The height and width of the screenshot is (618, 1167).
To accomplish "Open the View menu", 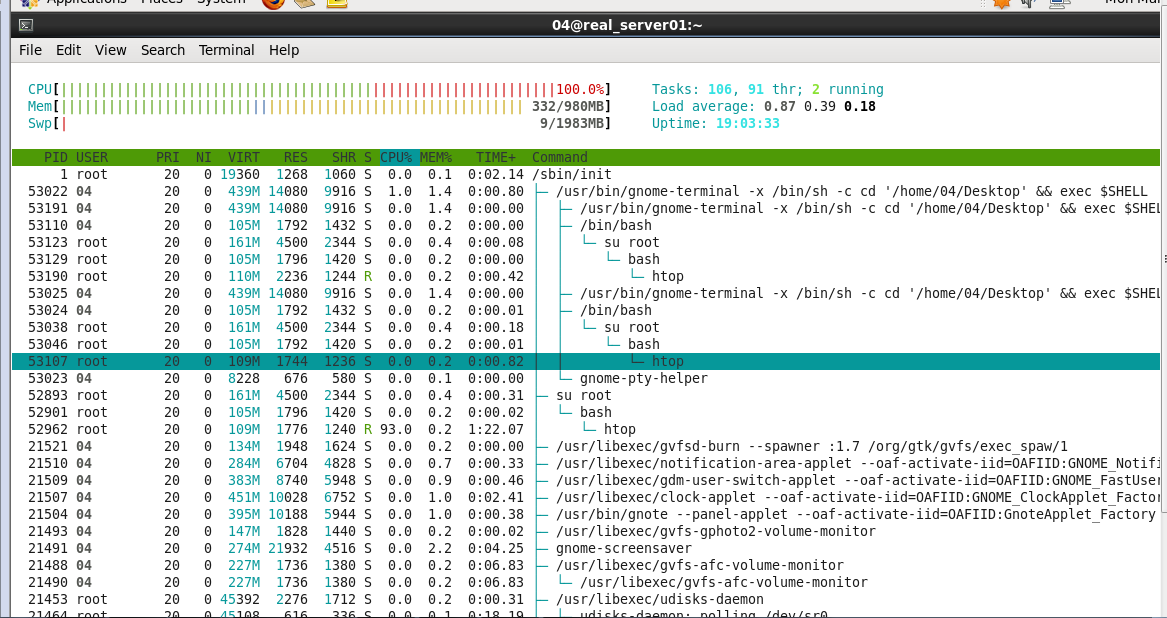I will tap(110, 50).
